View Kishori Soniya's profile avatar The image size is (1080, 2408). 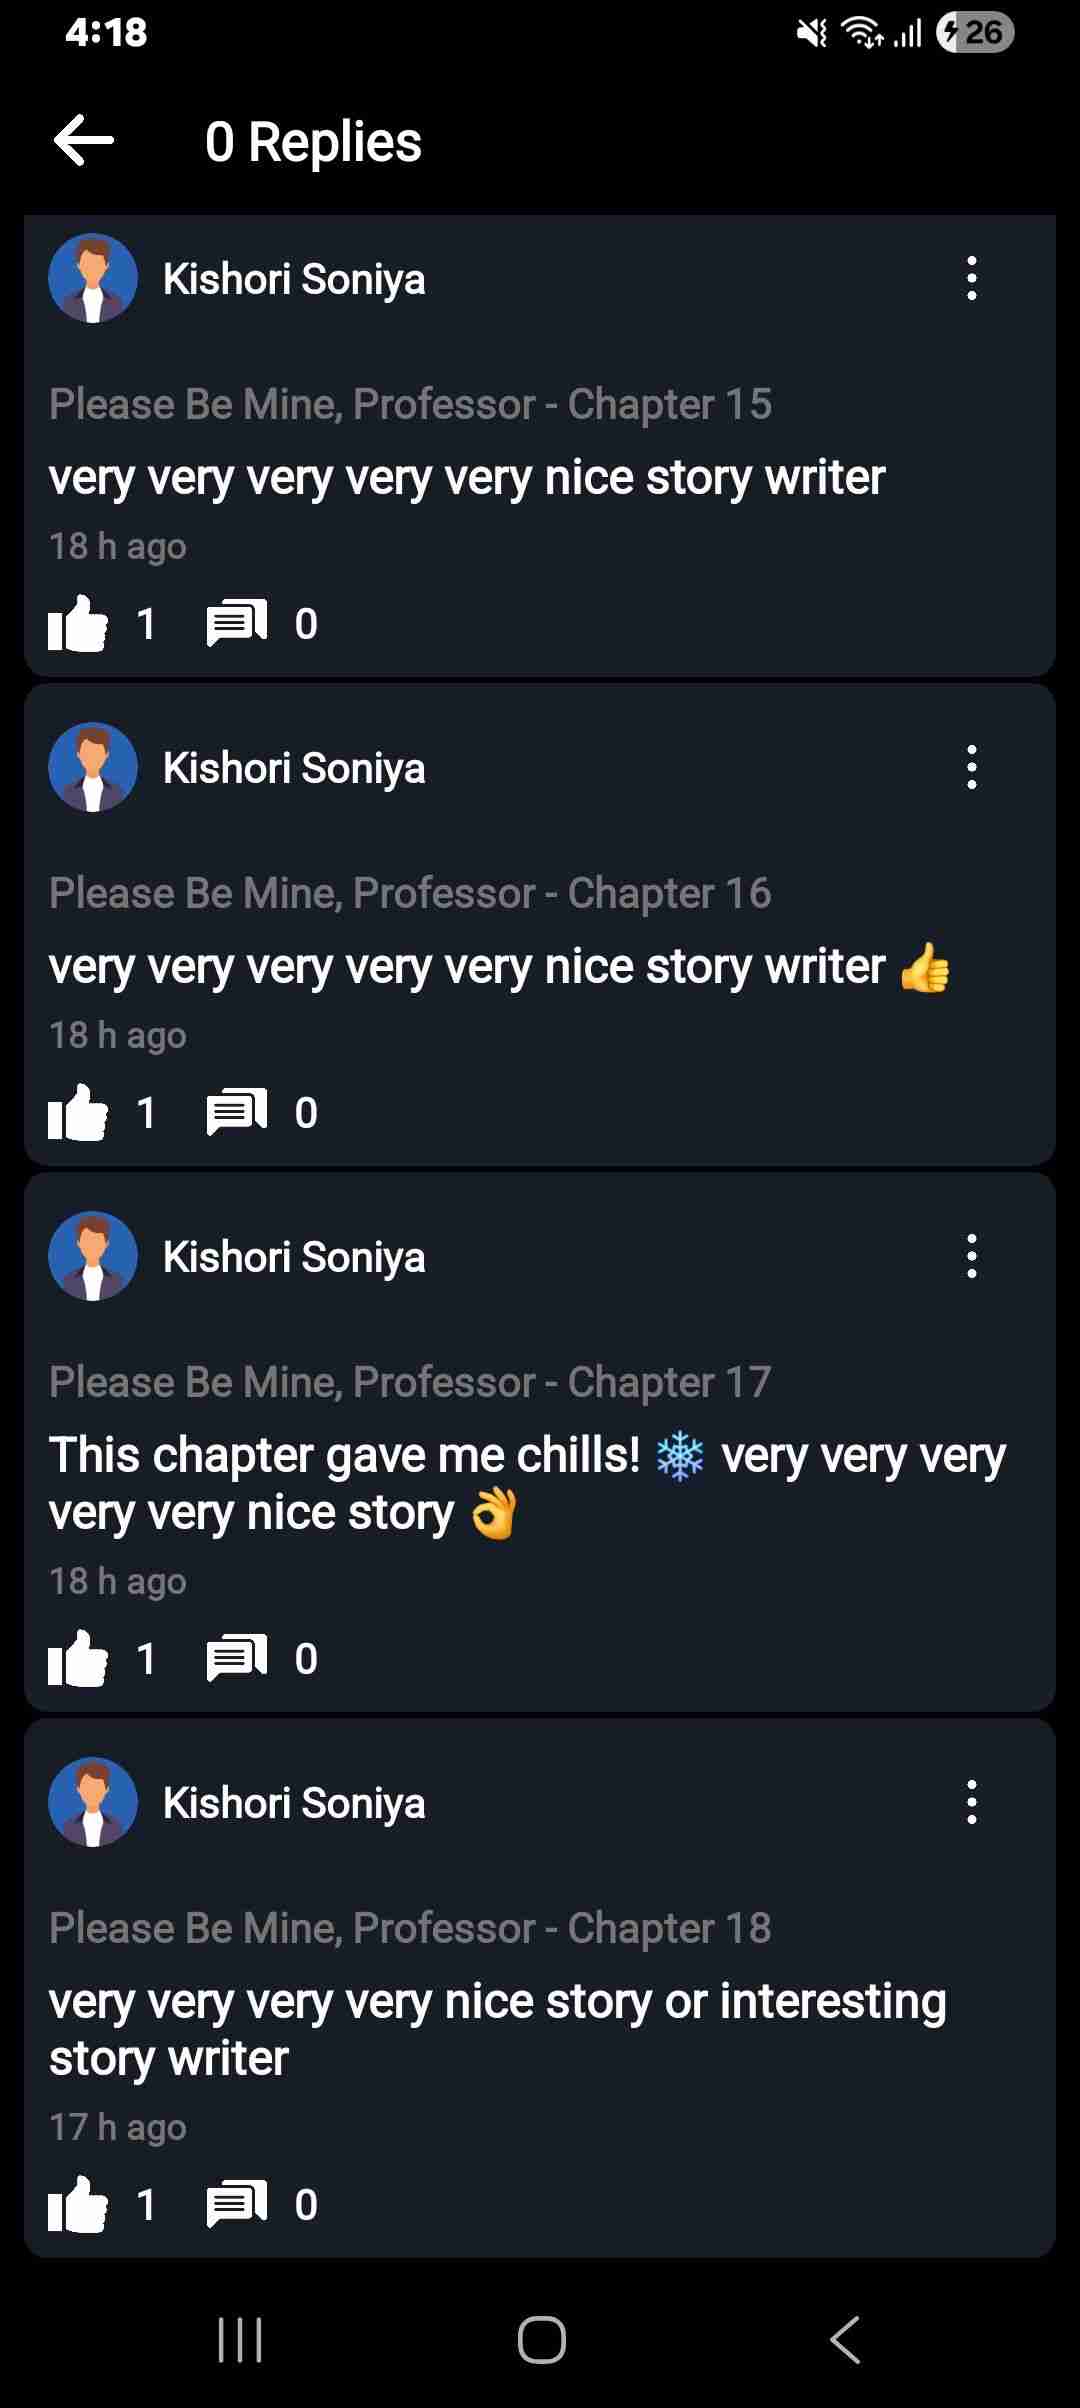click(92, 278)
